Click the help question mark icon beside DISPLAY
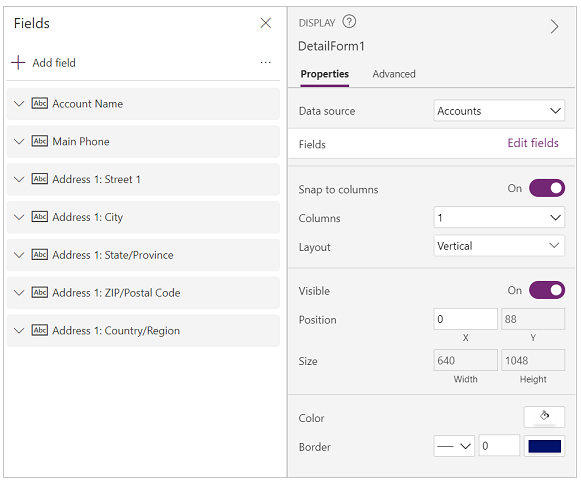This screenshot has width=581, height=483. click(x=349, y=21)
